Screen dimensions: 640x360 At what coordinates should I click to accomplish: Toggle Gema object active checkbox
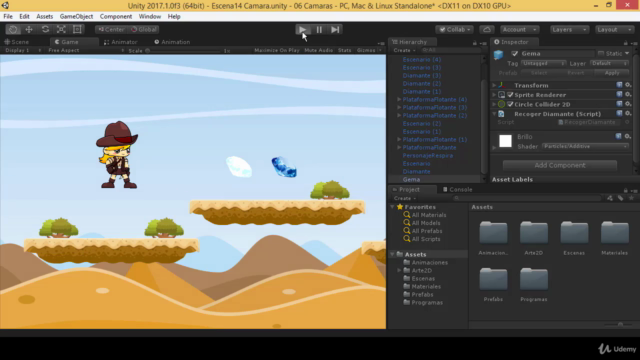coord(514,53)
